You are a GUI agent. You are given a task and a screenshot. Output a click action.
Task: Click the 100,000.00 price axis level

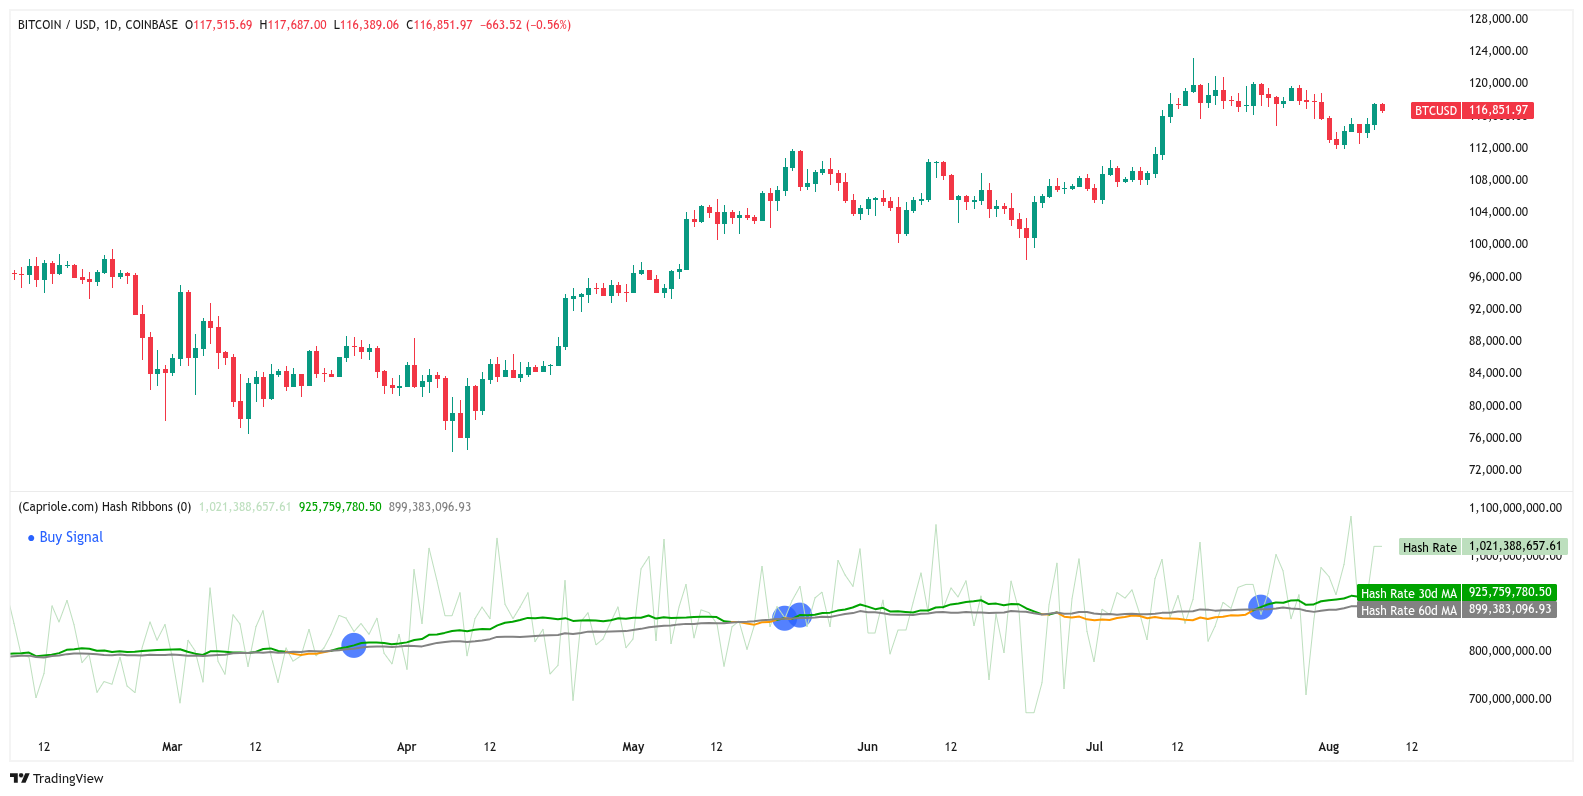tap(1498, 244)
